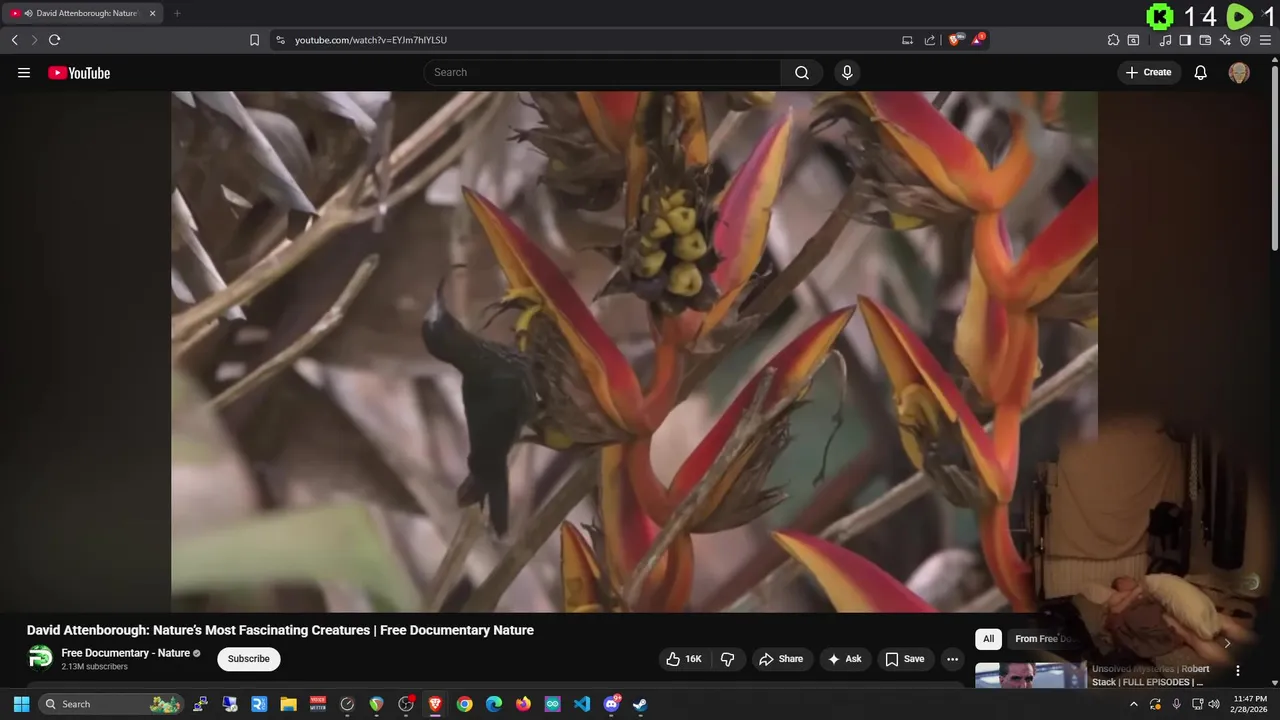Click the page vertical scrollbar

(1274, 160)
